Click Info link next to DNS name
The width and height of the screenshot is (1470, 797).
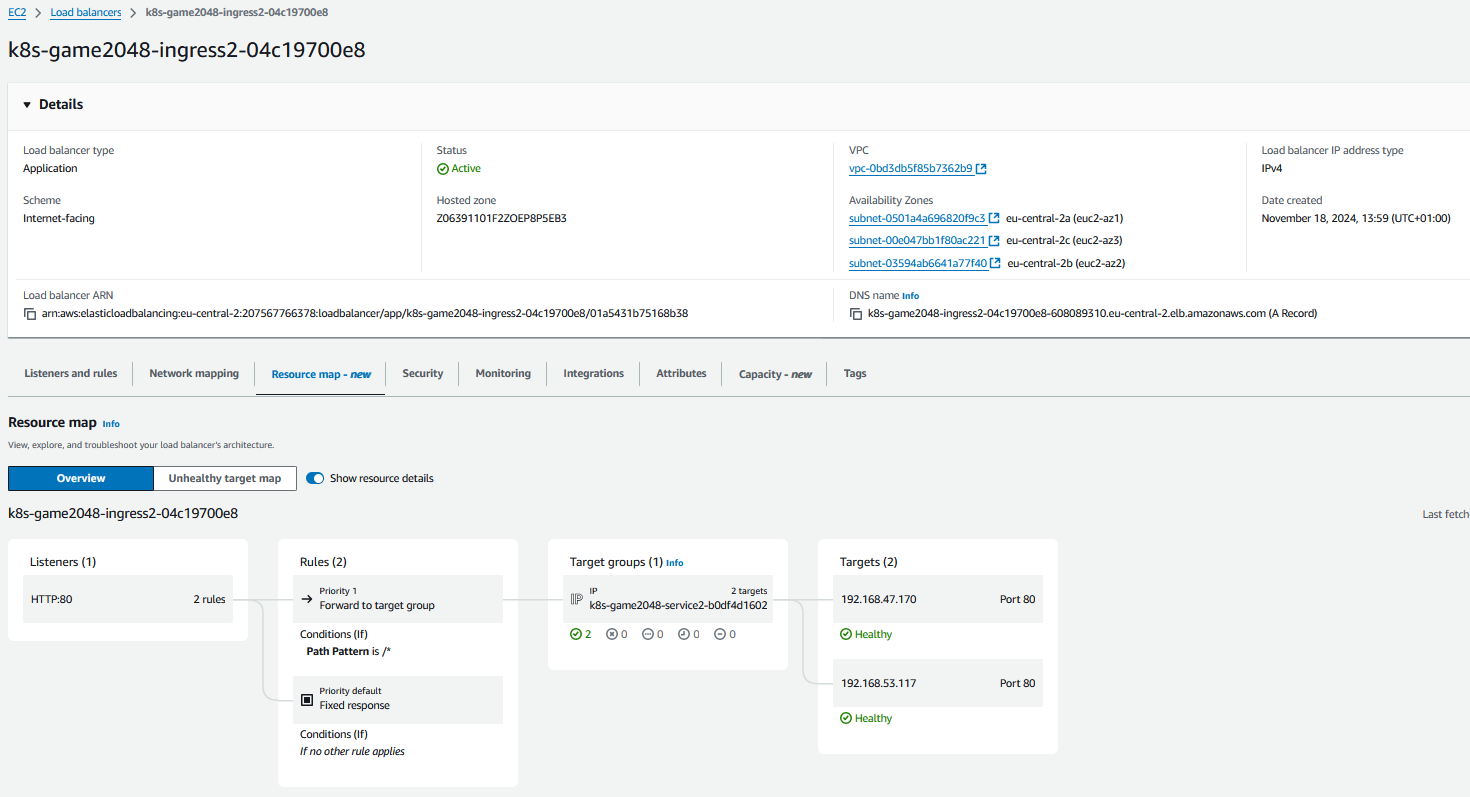pyautogui.click(x=910, y=296)
